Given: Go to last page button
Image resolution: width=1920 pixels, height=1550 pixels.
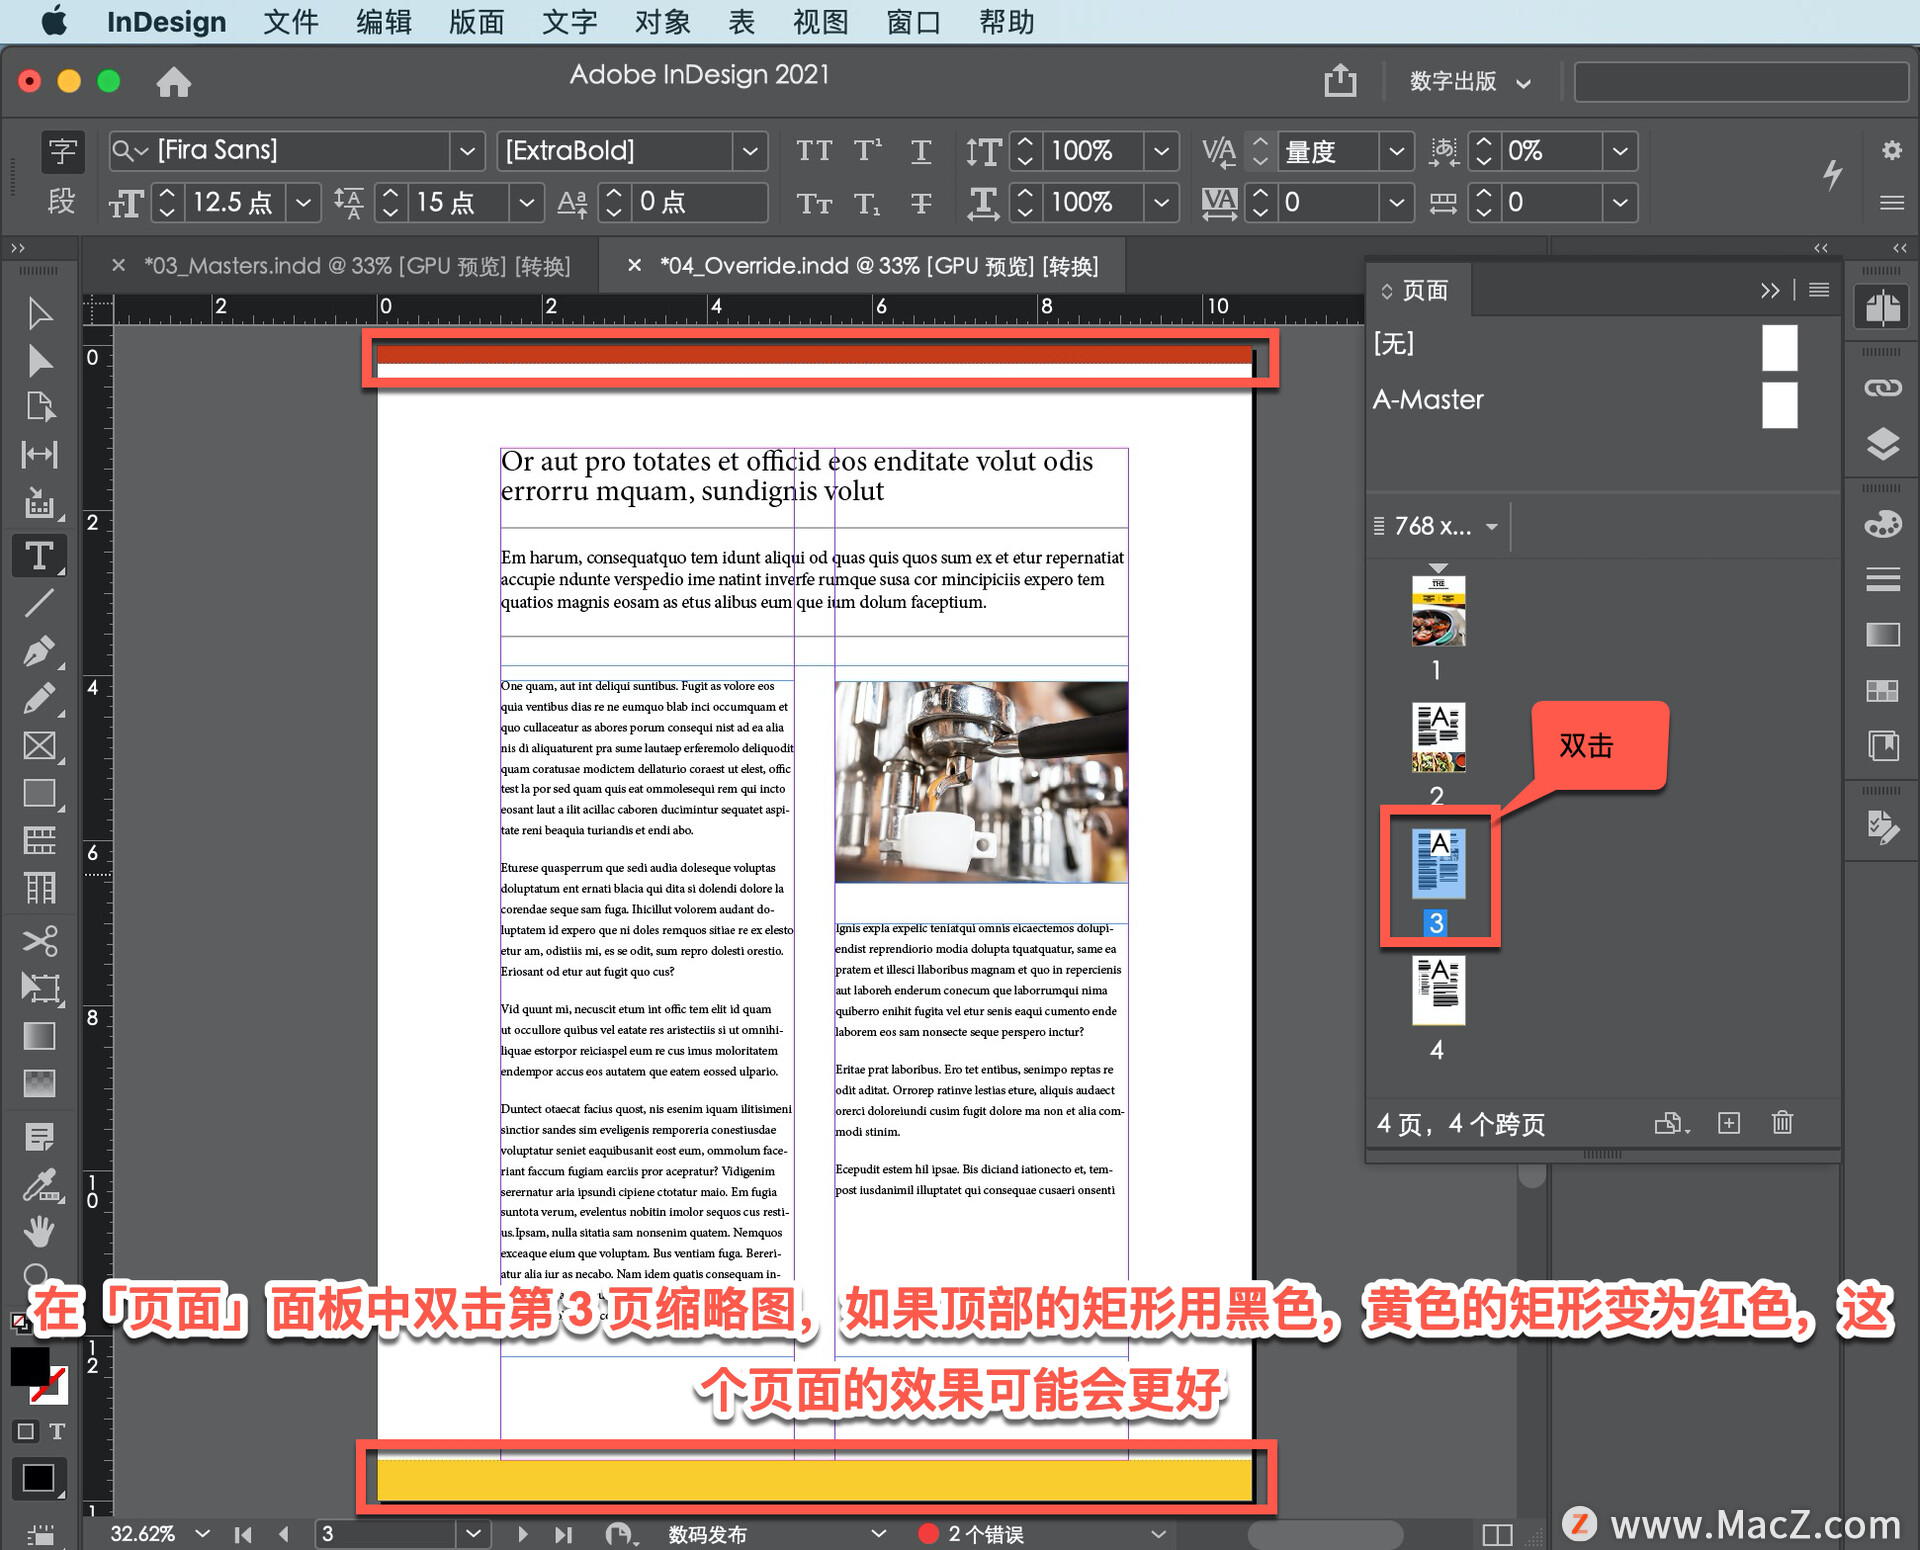Looking at the screenshot, I should [564, 1533].
